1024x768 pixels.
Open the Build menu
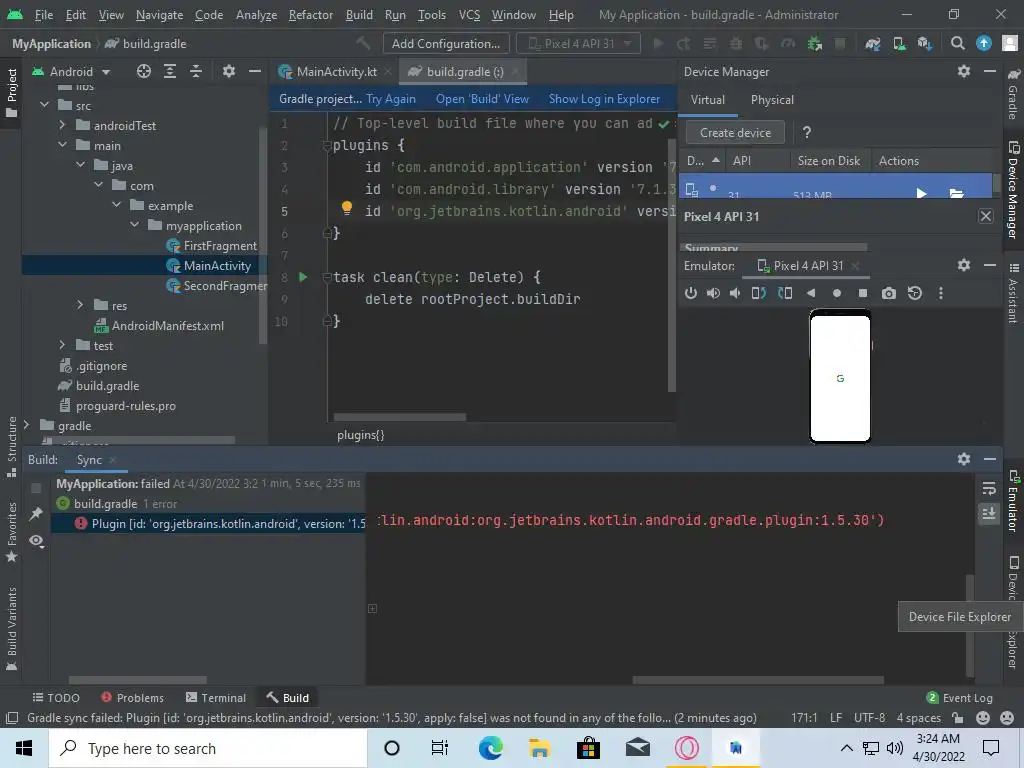[359, 14]
